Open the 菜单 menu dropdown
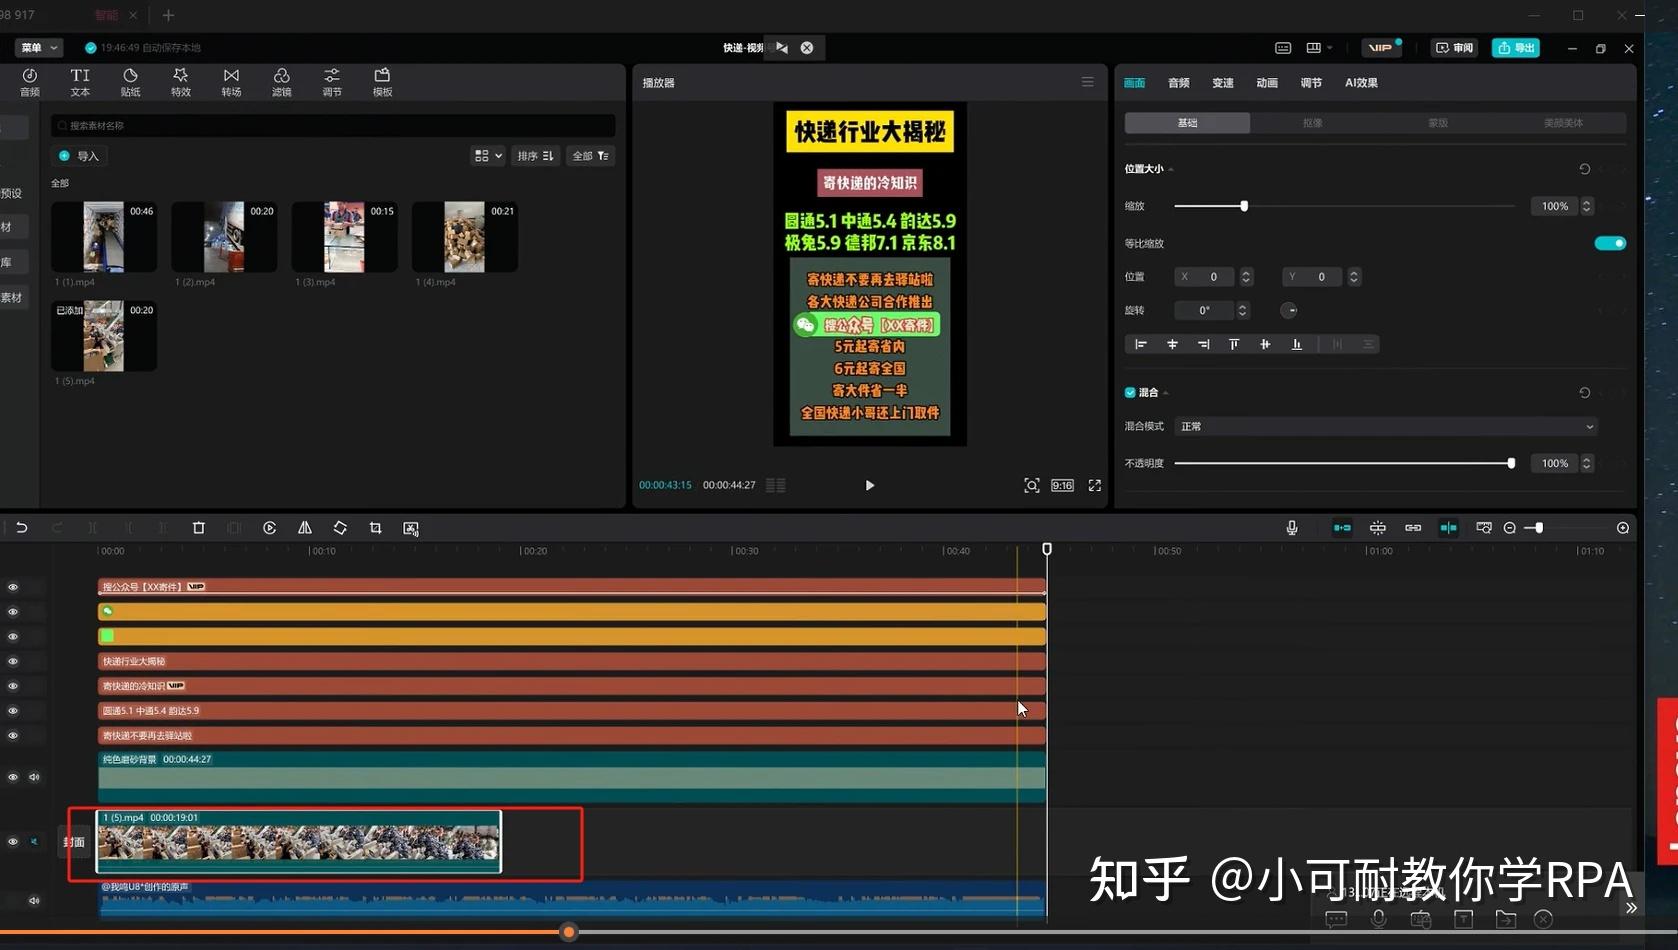This screenshot has height=950, width=1678. coord(39,48)
